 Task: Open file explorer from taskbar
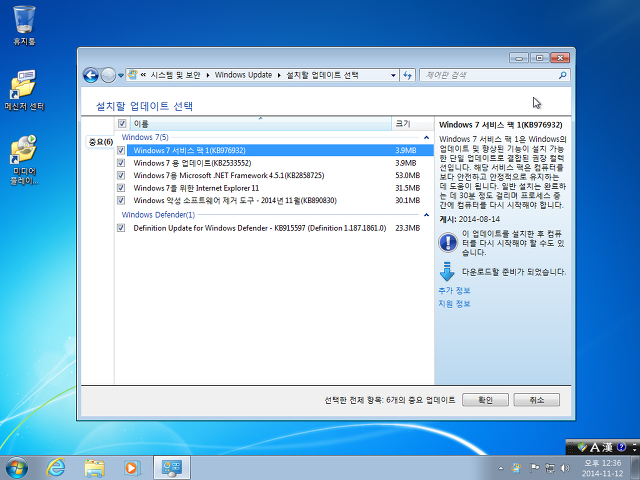[x=94, y=468]
